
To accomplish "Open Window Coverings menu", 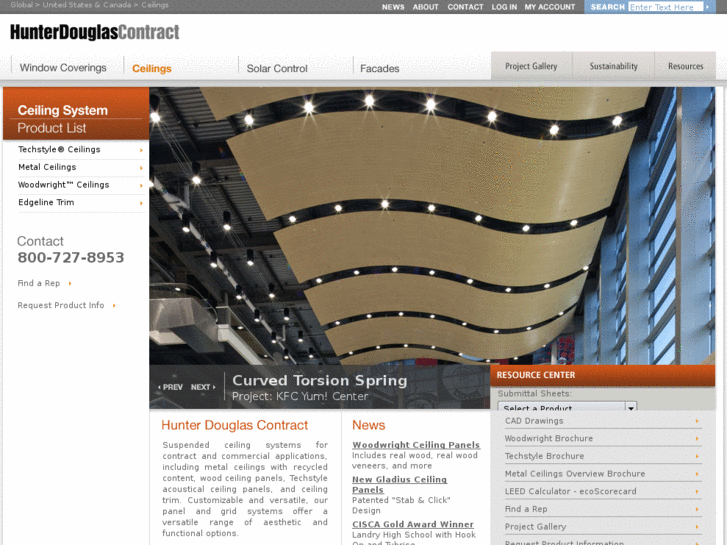I will click(x=63, y=68).
